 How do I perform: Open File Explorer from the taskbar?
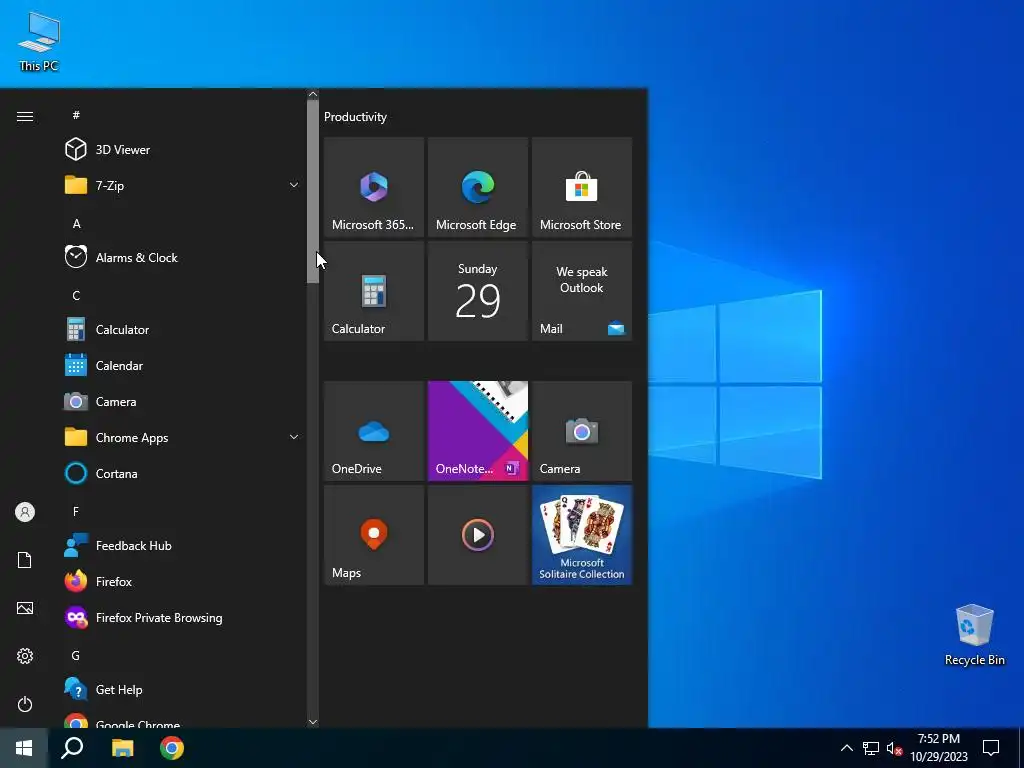(x=122, y=748)
